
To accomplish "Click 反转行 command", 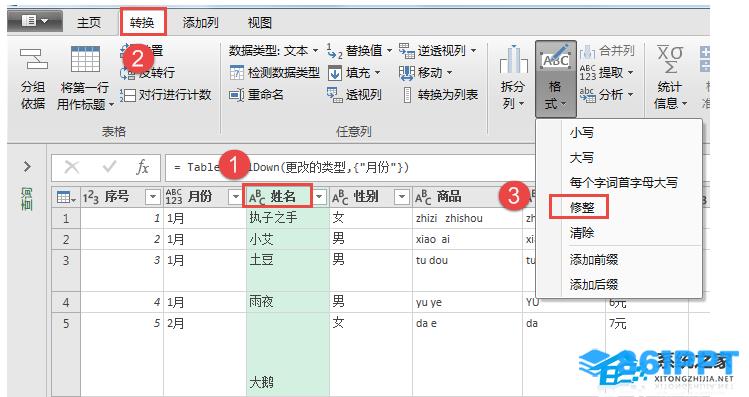I will pos(147,73).
